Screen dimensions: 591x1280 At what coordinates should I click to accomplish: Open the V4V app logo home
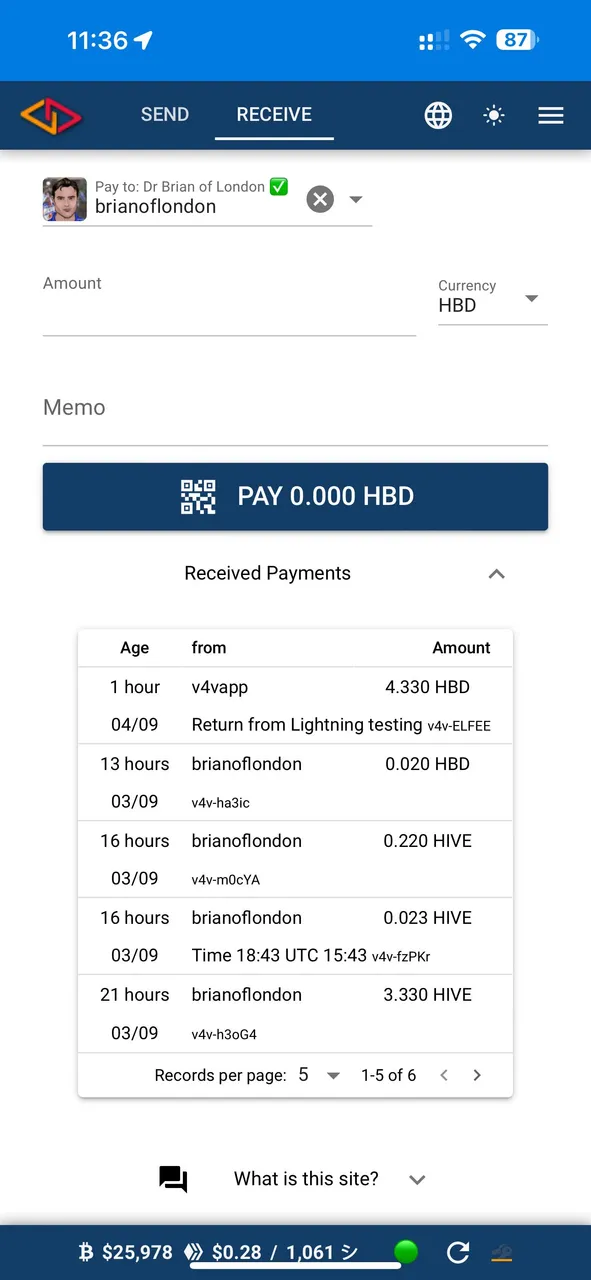point(51,115)
